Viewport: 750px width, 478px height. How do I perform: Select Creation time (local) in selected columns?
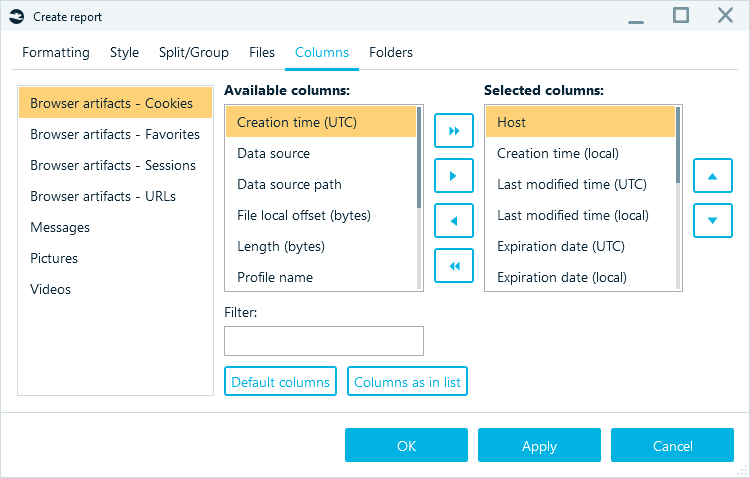(x=580, y=153)
